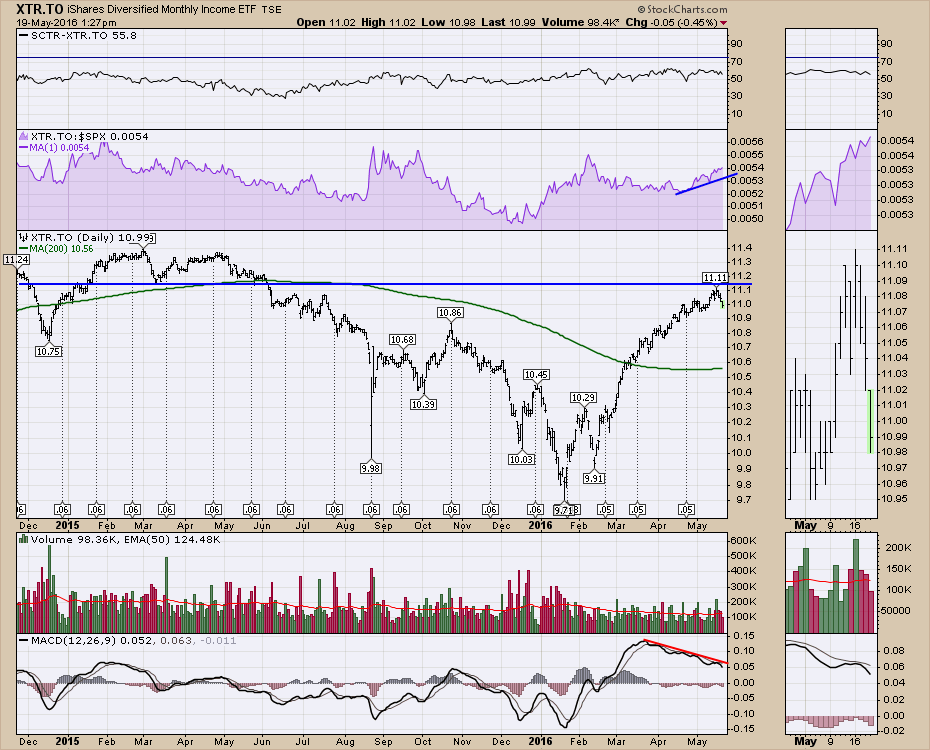Click the XTR.TO ticker symbol title
This screenshot has width=930, height=750.
point(39,9)
